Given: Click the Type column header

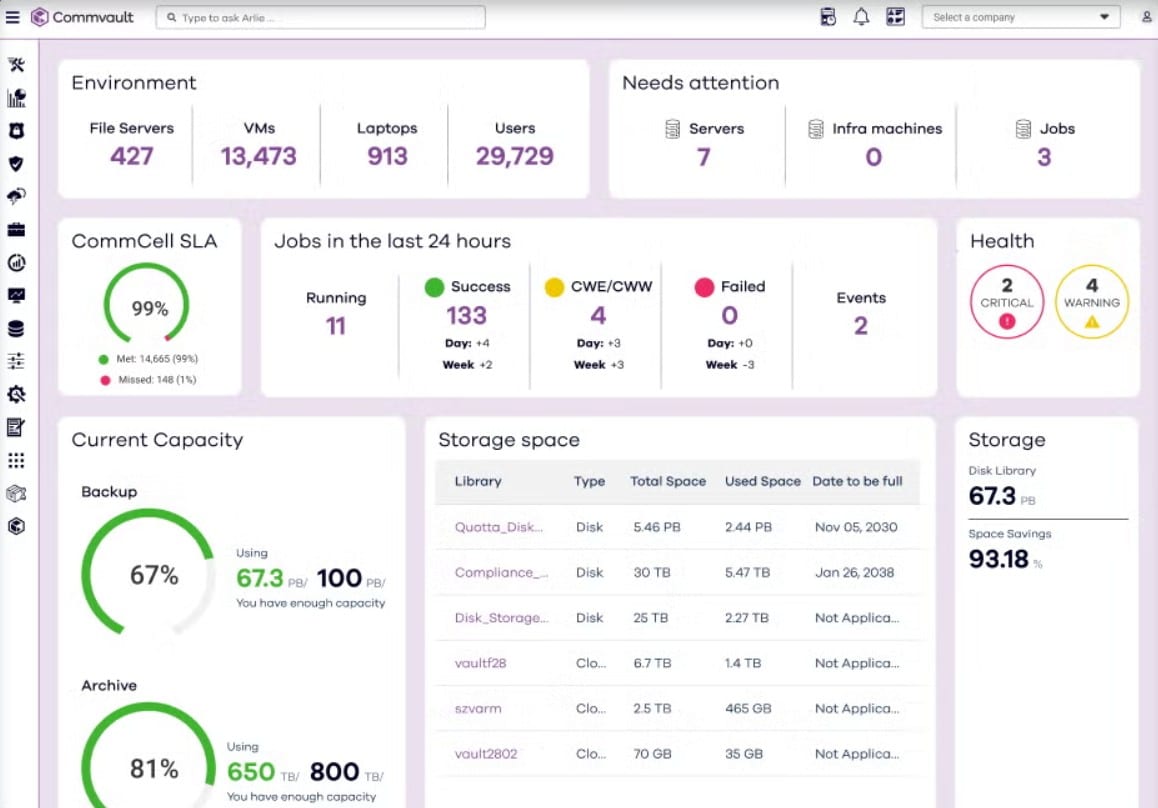Looking at the screenshot, I should tap(589, 481).
